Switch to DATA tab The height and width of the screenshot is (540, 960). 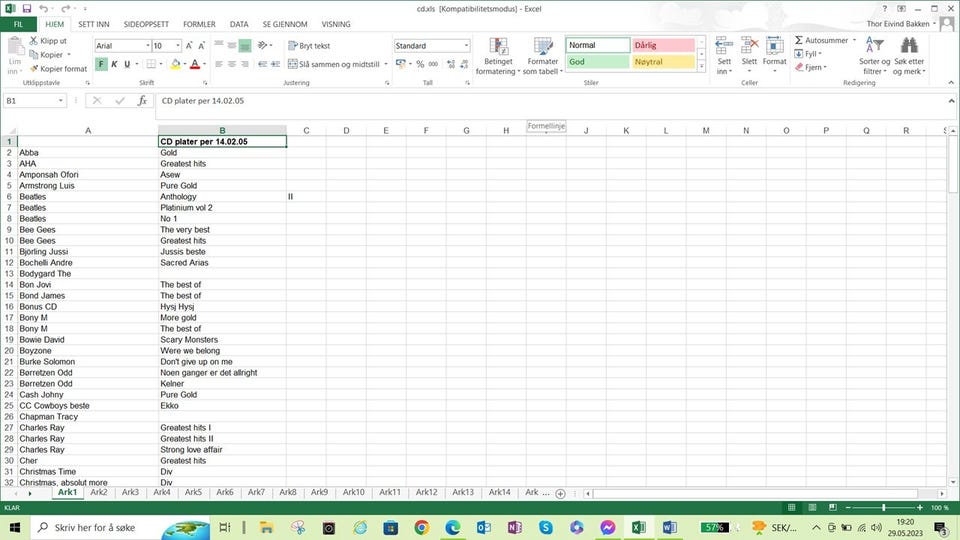239,24
